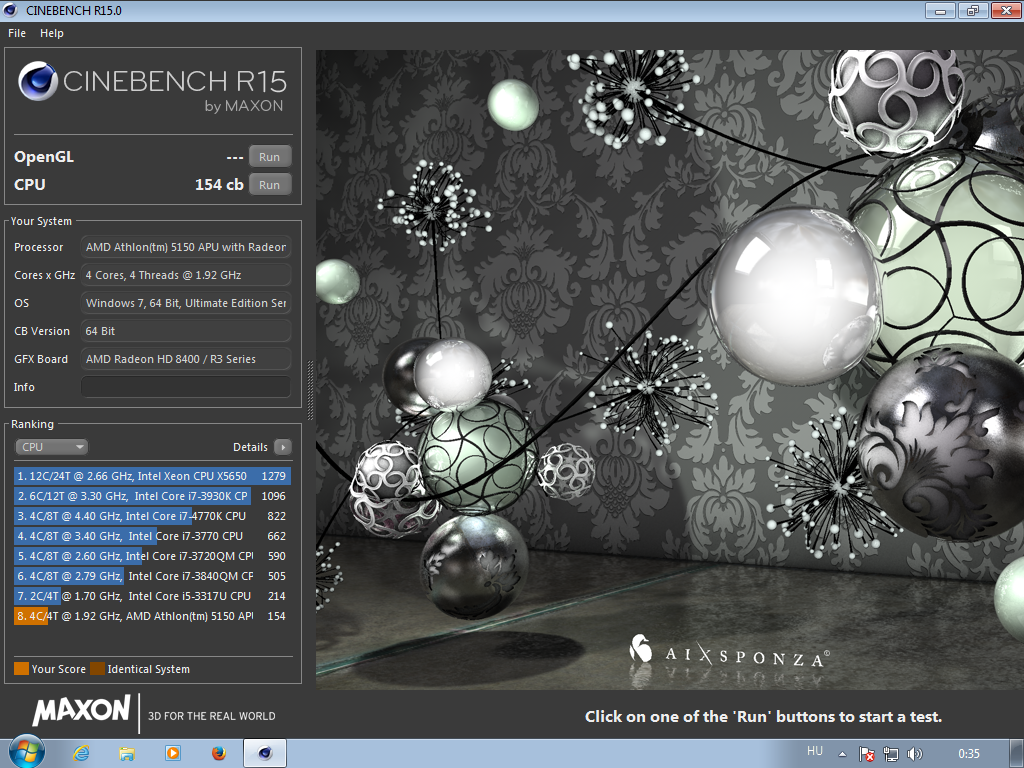Viewport: 1024px width, 768px height.
Task: Click the Cinebench taskbar button
Action: point(264,754)
